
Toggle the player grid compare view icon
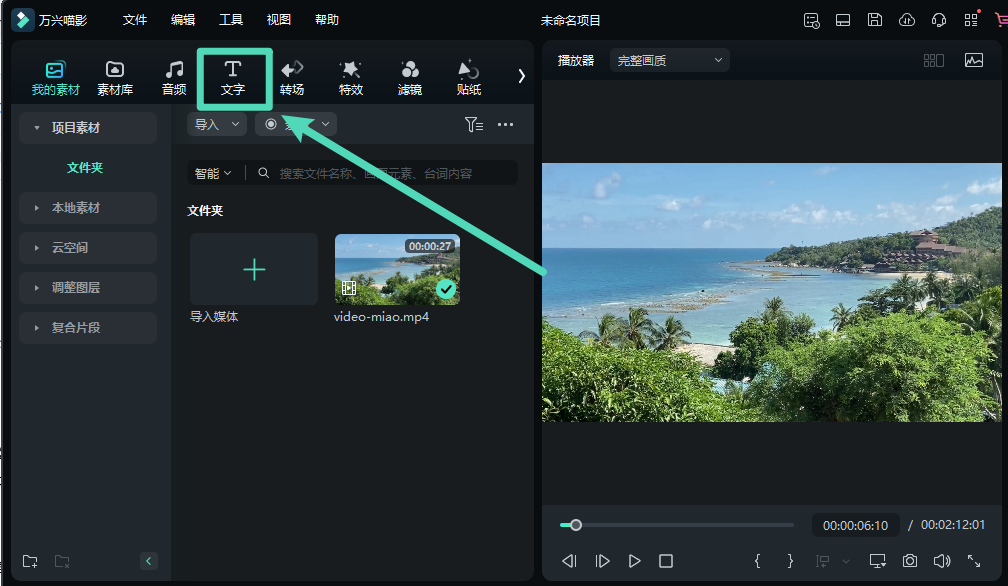coord(933,60)
